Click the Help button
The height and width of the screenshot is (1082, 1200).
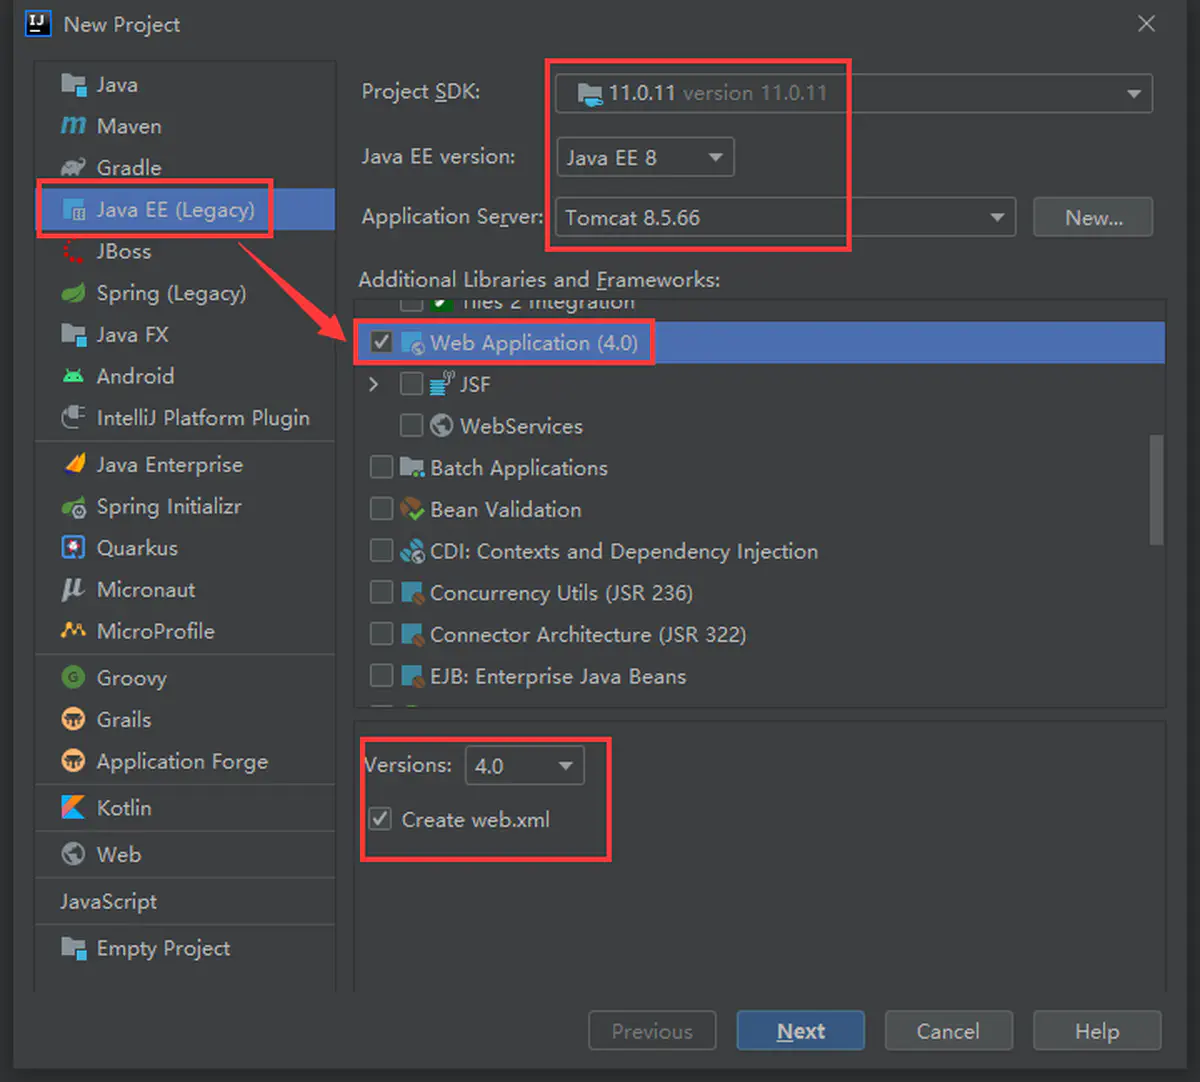[x=1097, y=1031]
